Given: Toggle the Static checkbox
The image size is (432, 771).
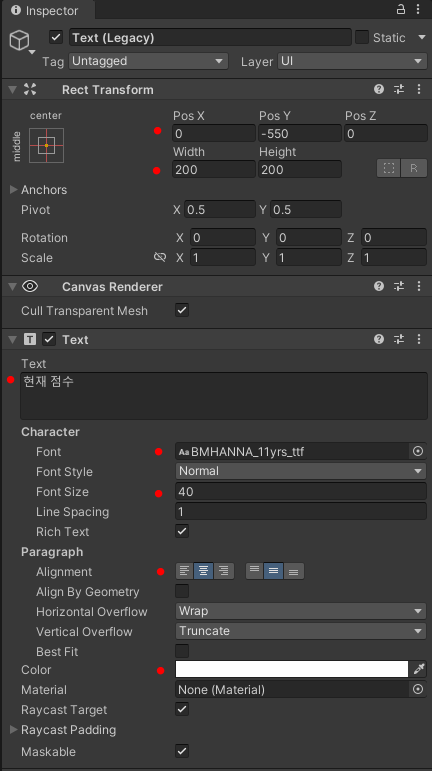Looking at the screenshot, I should [x=362, y=37].
